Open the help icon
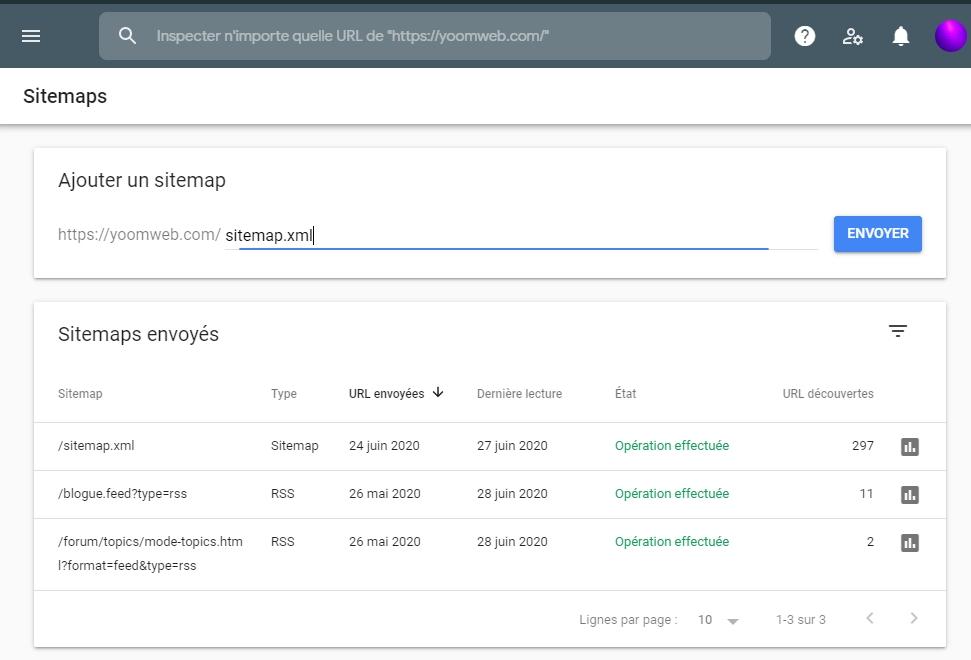Viewport: 971px width, 660px height. coord(804,35)
